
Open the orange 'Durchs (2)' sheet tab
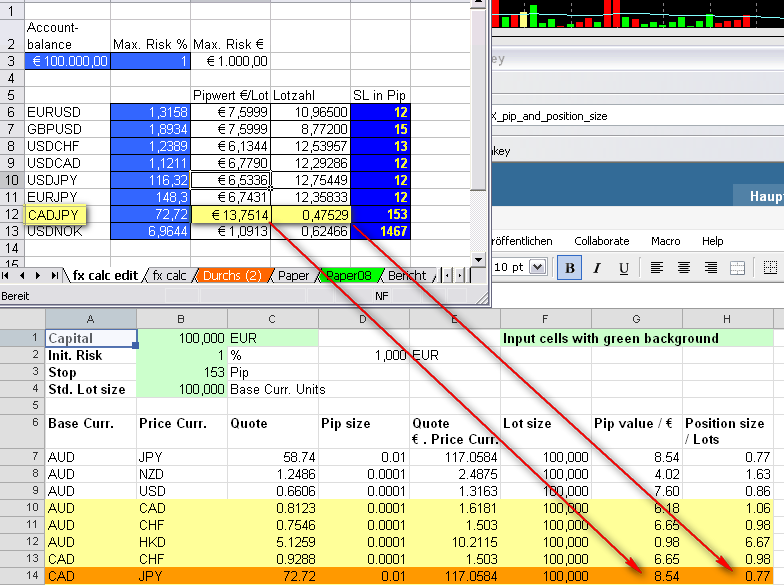point(232,276)
